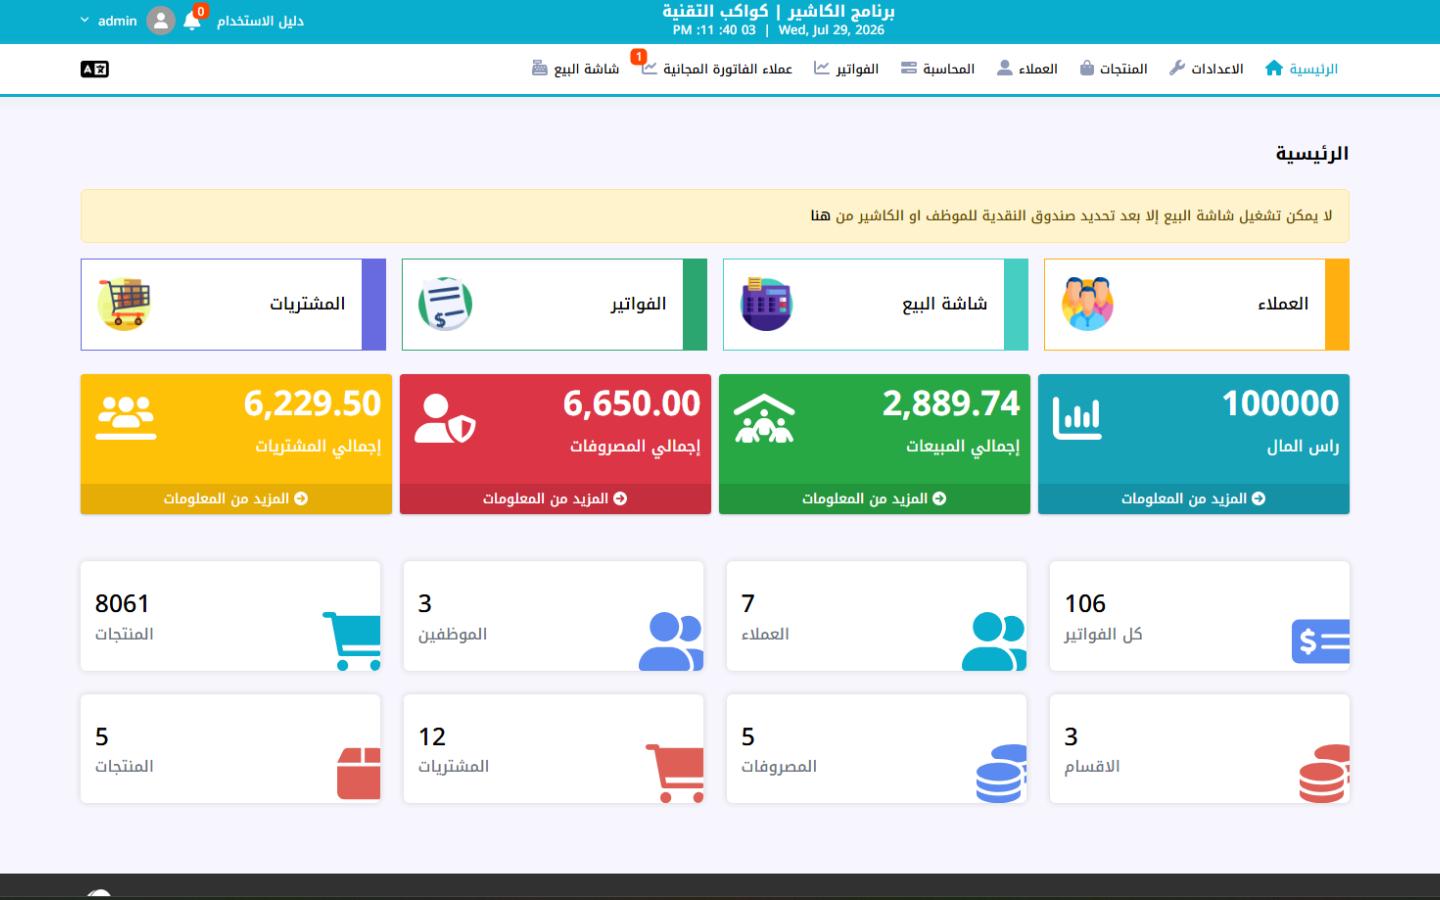Open الفواتير menu in navigation bar
1440x900 pixels.
tap(846, 69)
